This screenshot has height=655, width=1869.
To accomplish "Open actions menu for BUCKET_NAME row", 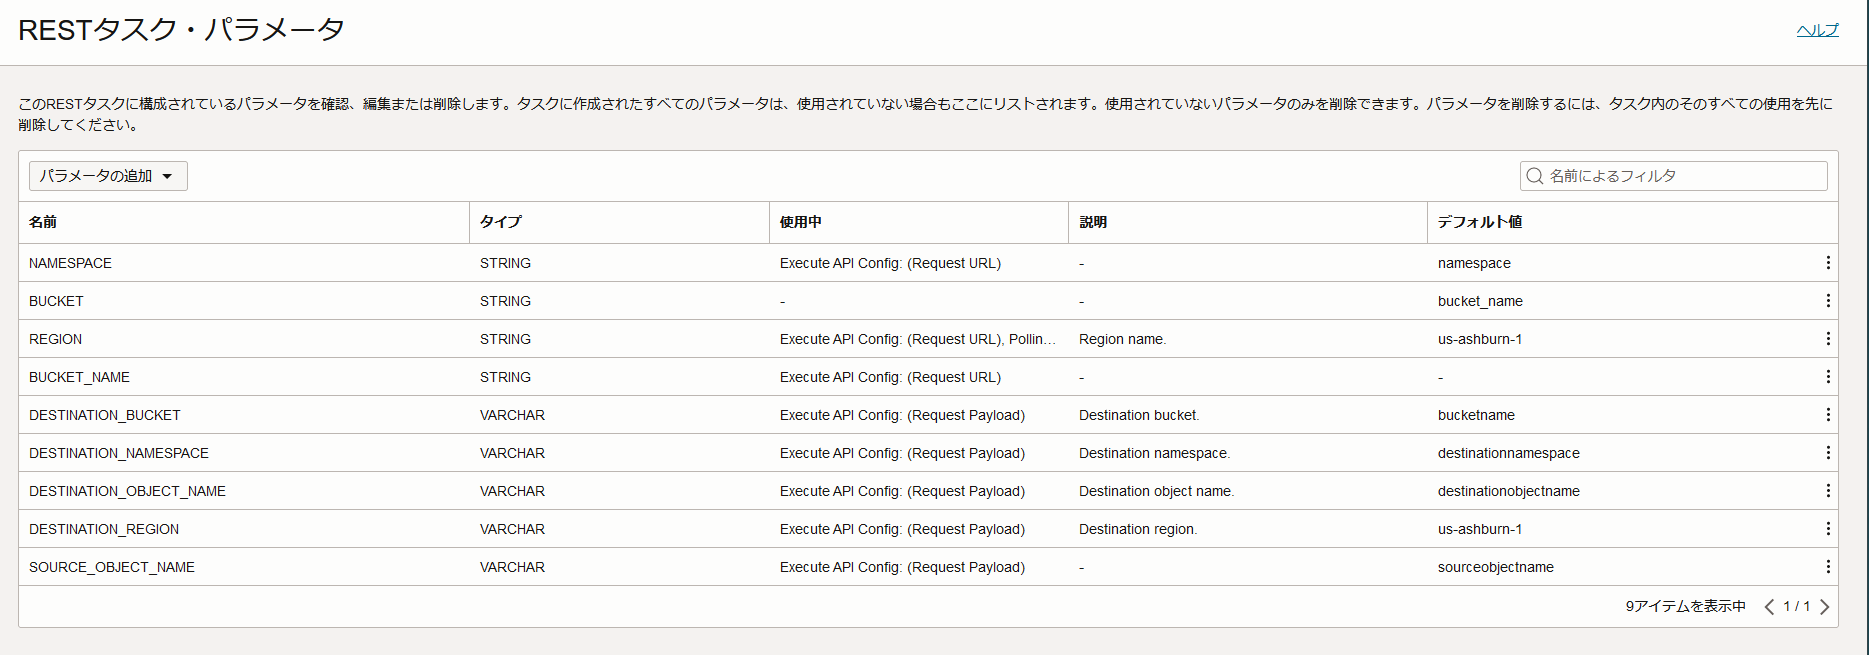I will tap(1828, 377).
